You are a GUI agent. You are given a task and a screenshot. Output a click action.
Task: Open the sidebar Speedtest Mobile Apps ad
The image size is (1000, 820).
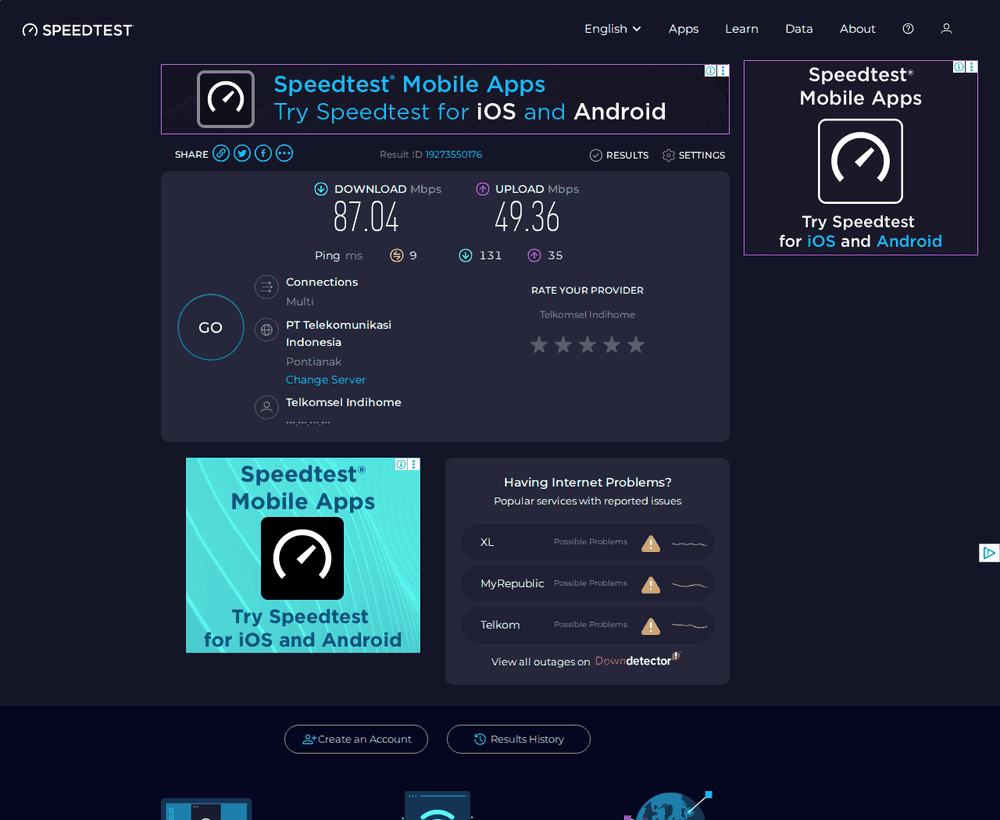click(860, 158)
